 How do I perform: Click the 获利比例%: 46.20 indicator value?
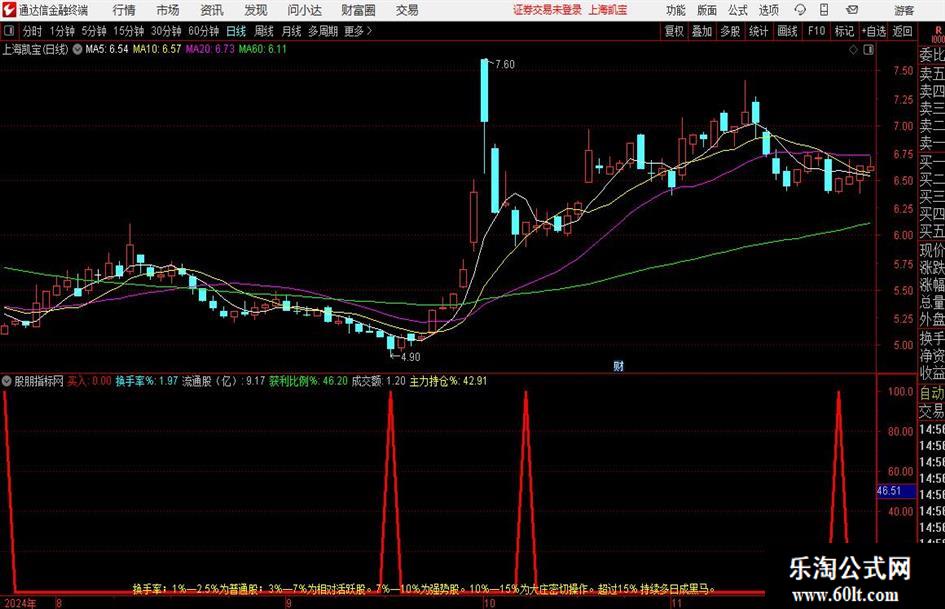(x=308, y=381)
